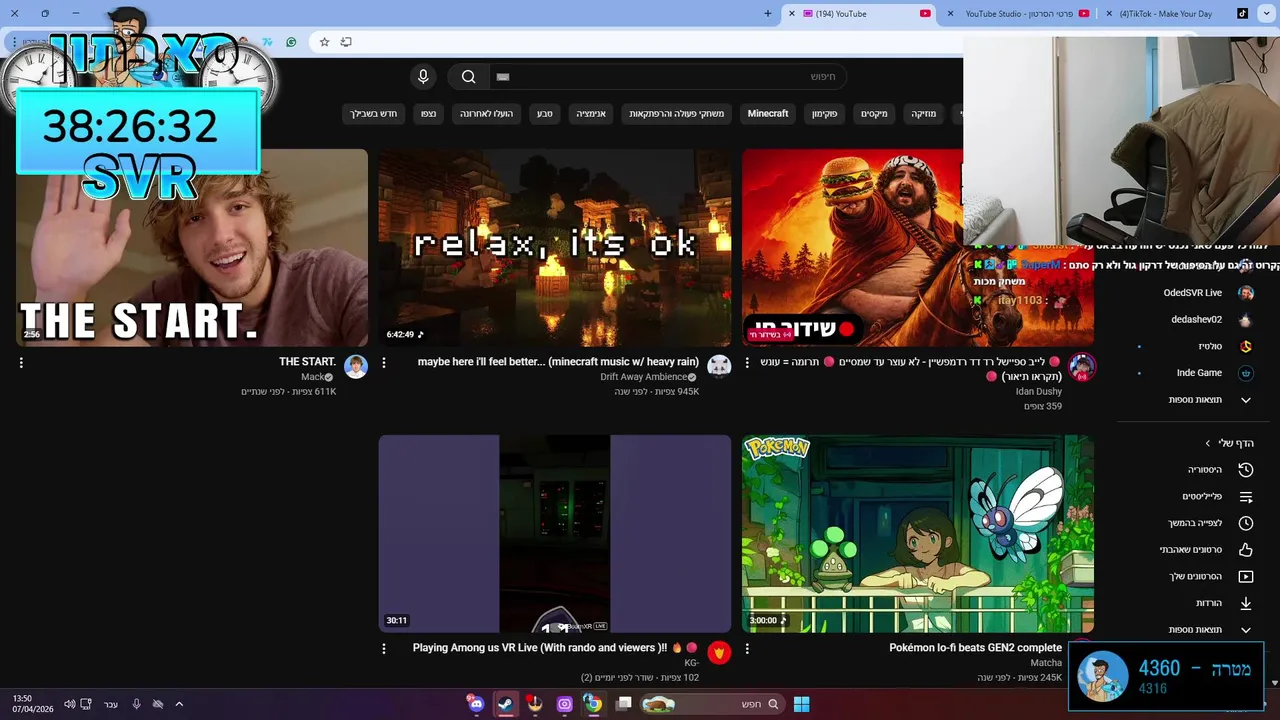The width and height of the screenshot is (1280, 720).
Task: Click the install app icon beside the star
Action: click(346, 42)
